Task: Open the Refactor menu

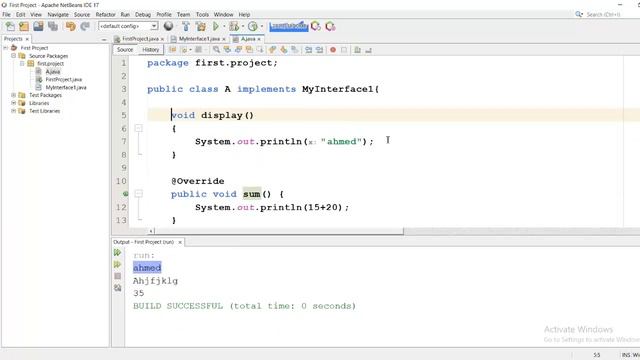Action: click(106, 14)
